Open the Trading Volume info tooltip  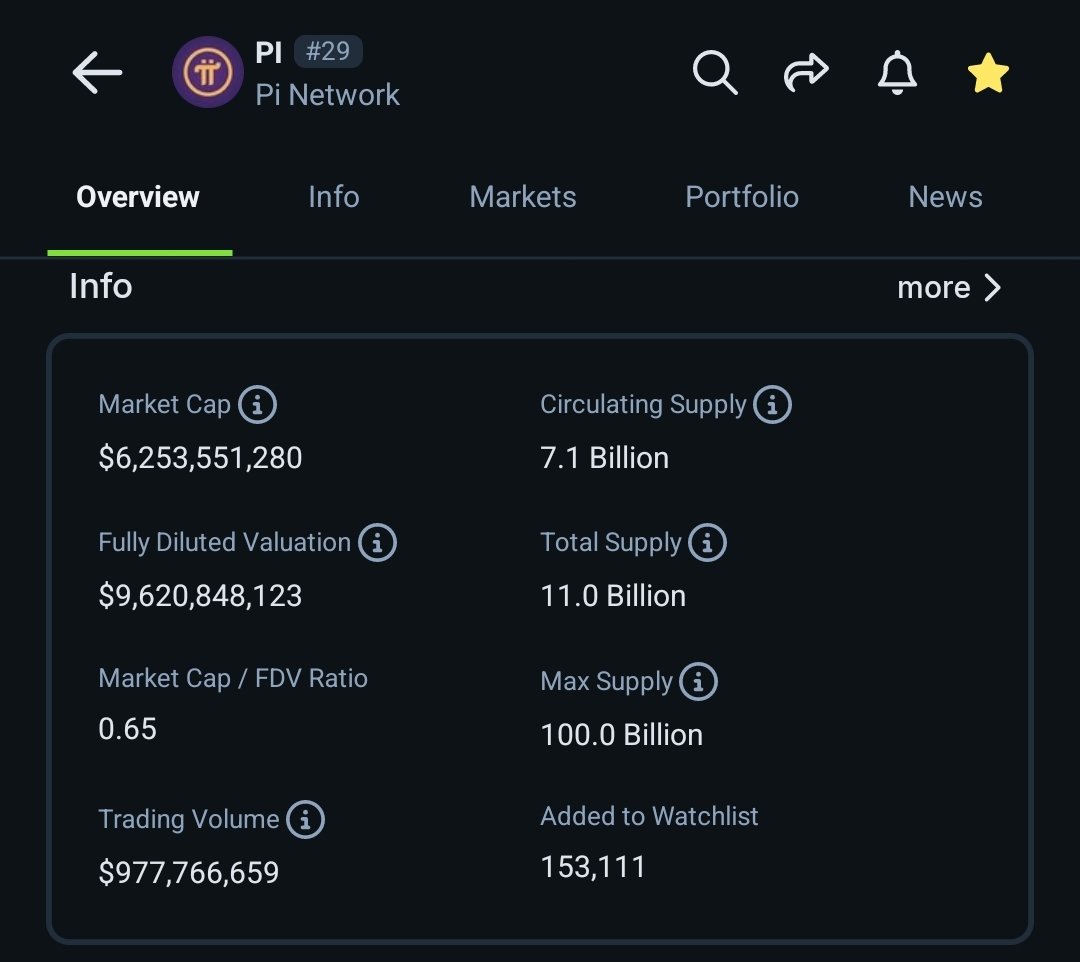point(305,819)
